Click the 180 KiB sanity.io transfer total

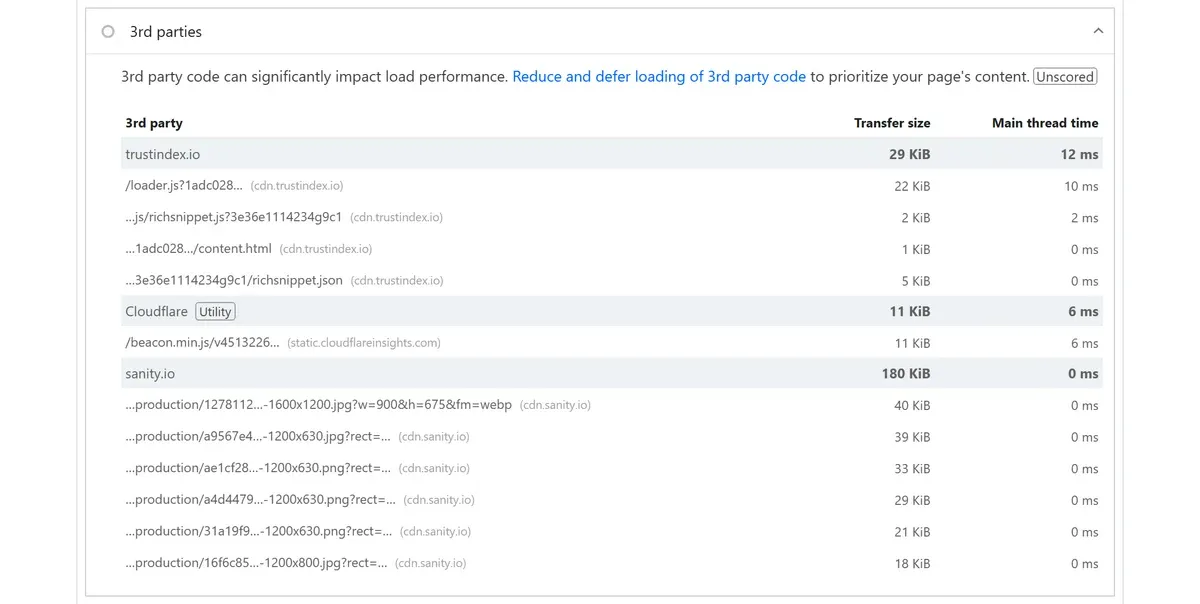[906, 374]
